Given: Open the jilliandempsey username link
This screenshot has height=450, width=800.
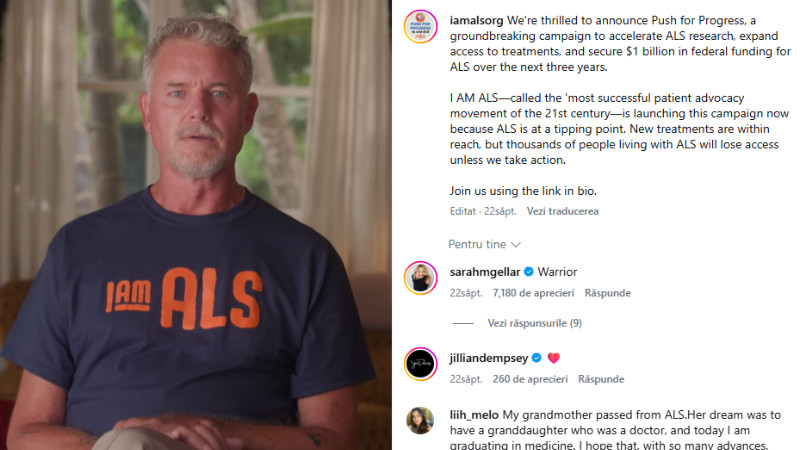Looking at the screenshot, I should pyautogui.click(x=489, y=358).
